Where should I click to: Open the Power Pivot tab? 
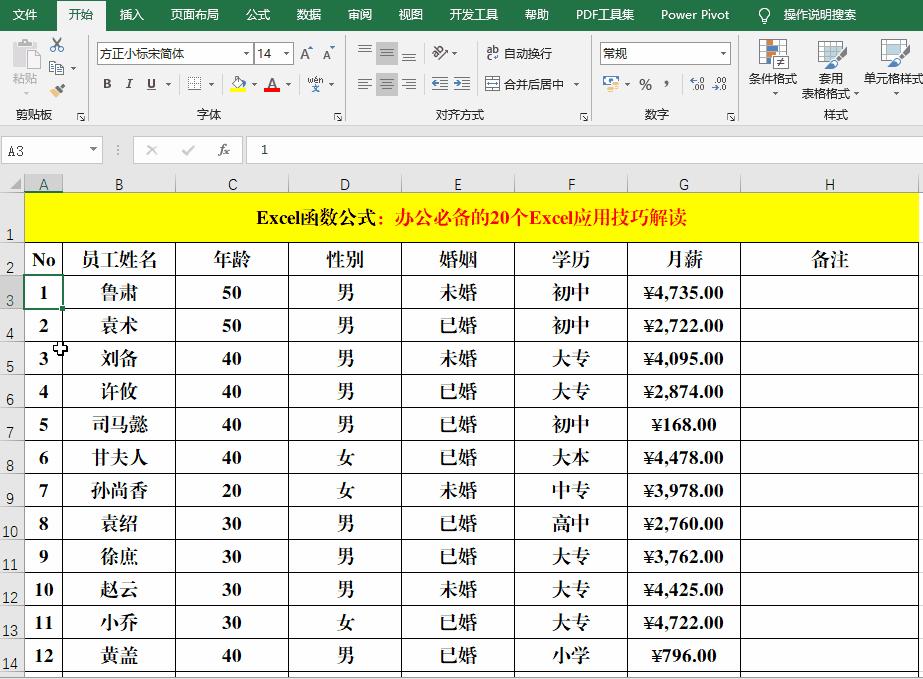tap(694, 15)
